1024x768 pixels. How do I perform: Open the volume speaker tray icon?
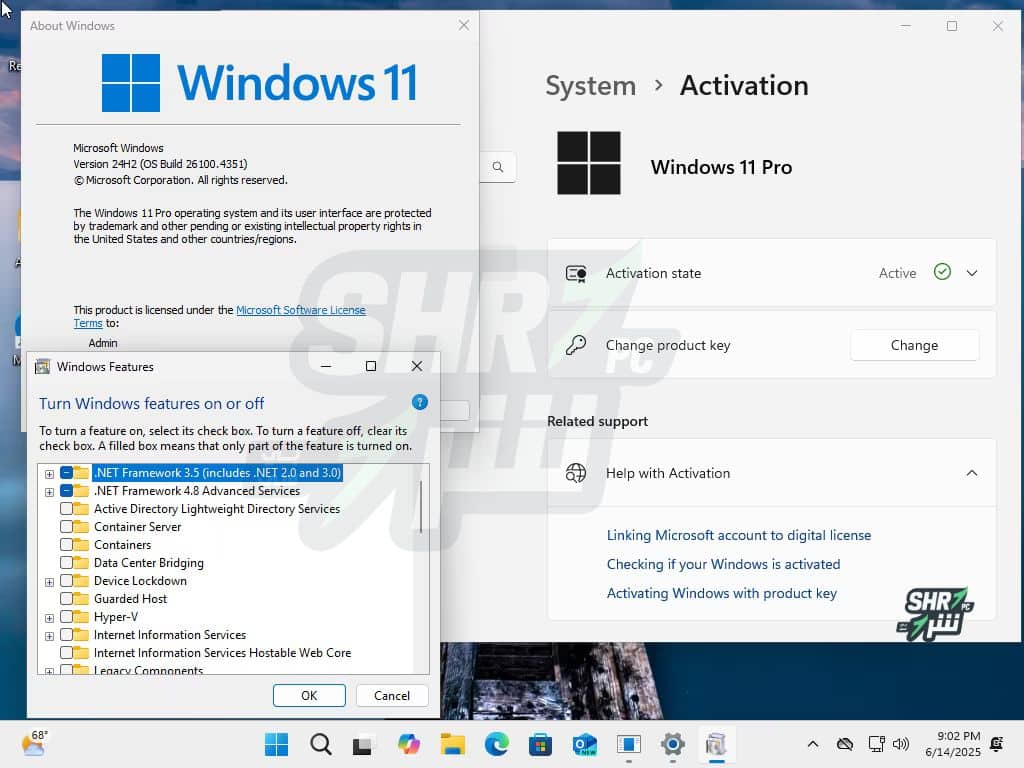(901, 744)
